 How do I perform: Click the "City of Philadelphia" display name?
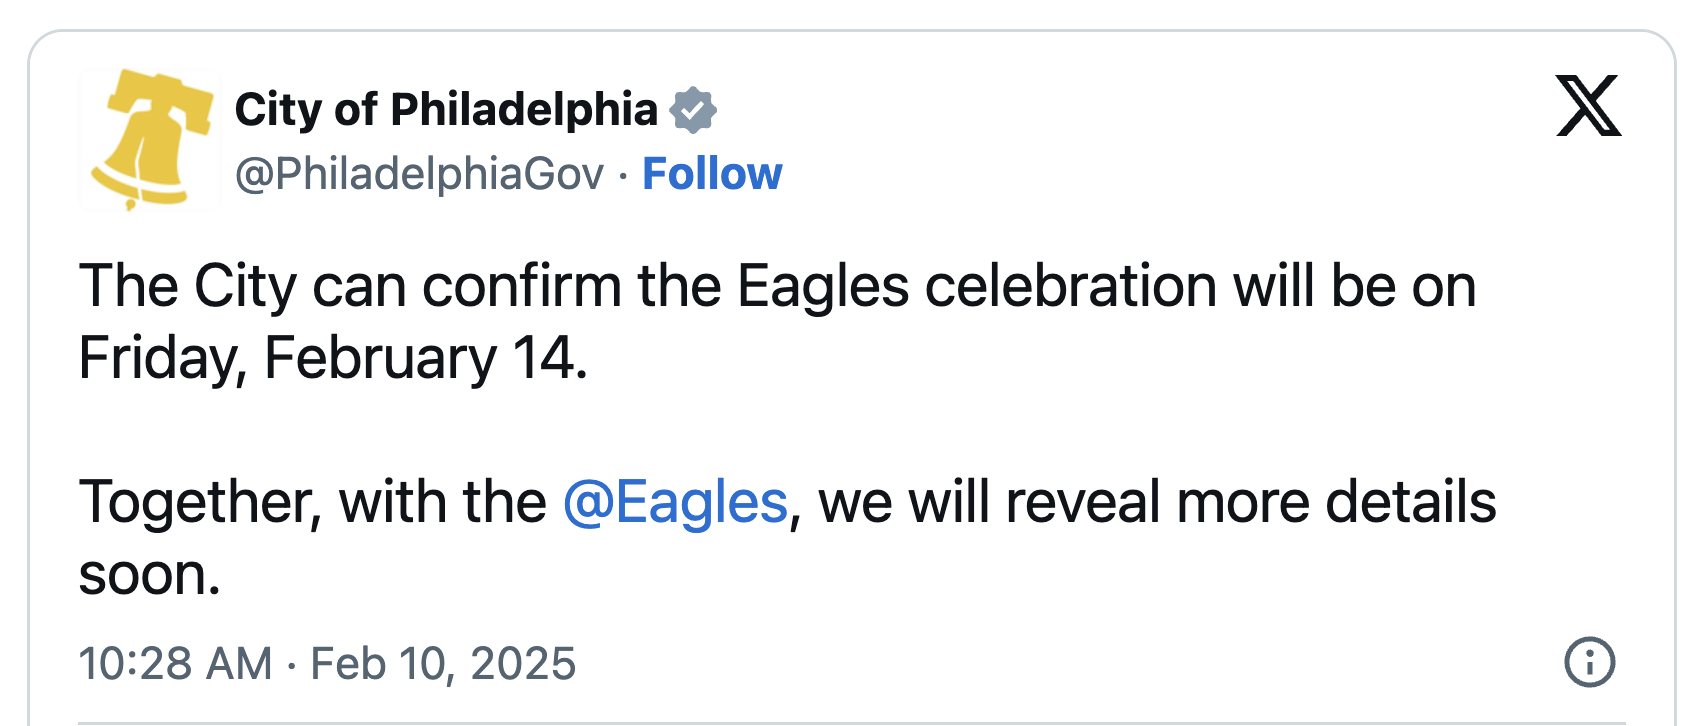tap(446, 110)
